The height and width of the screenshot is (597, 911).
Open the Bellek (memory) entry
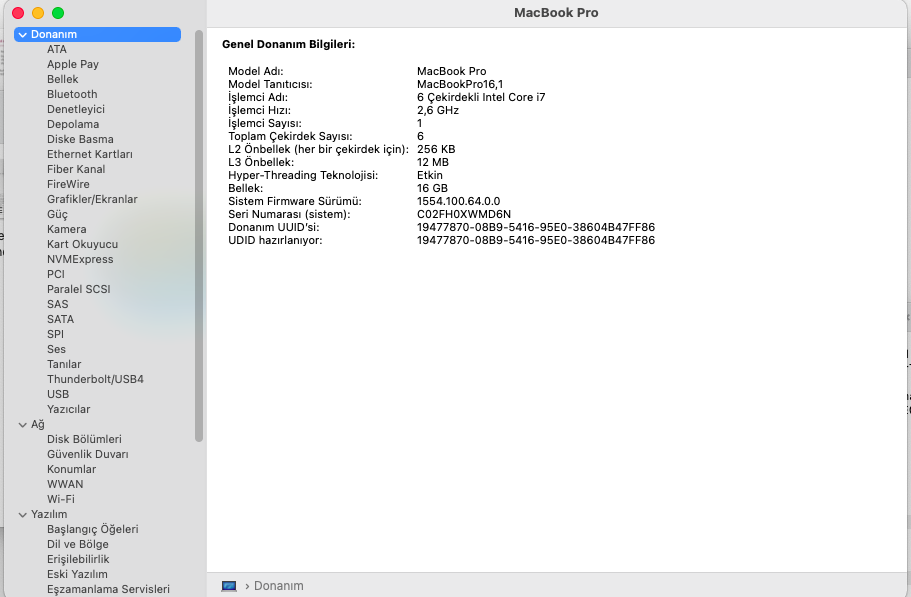coord(62,79)
